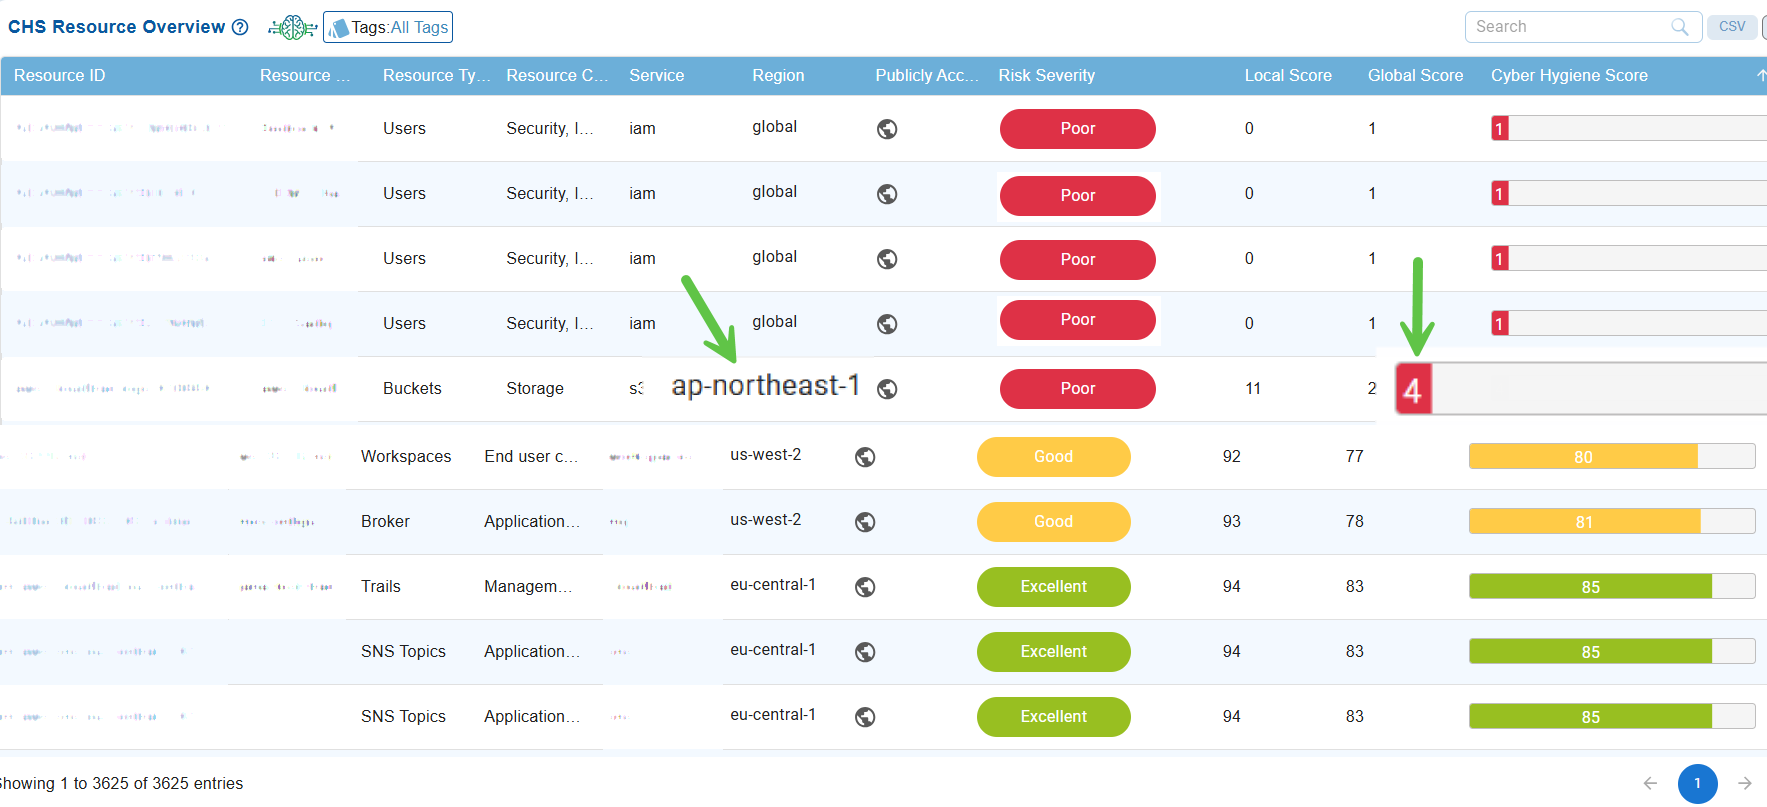
Task: Go to the previous page with the left arrow
Action: point(1650,783)
